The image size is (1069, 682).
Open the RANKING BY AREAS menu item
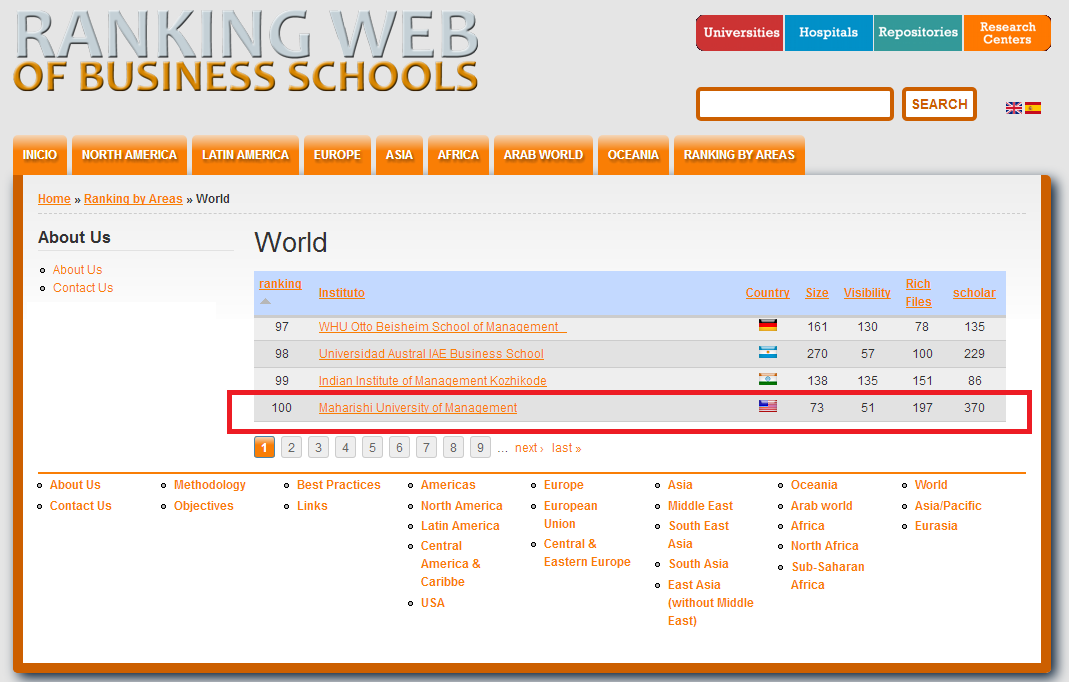[739, 155]
